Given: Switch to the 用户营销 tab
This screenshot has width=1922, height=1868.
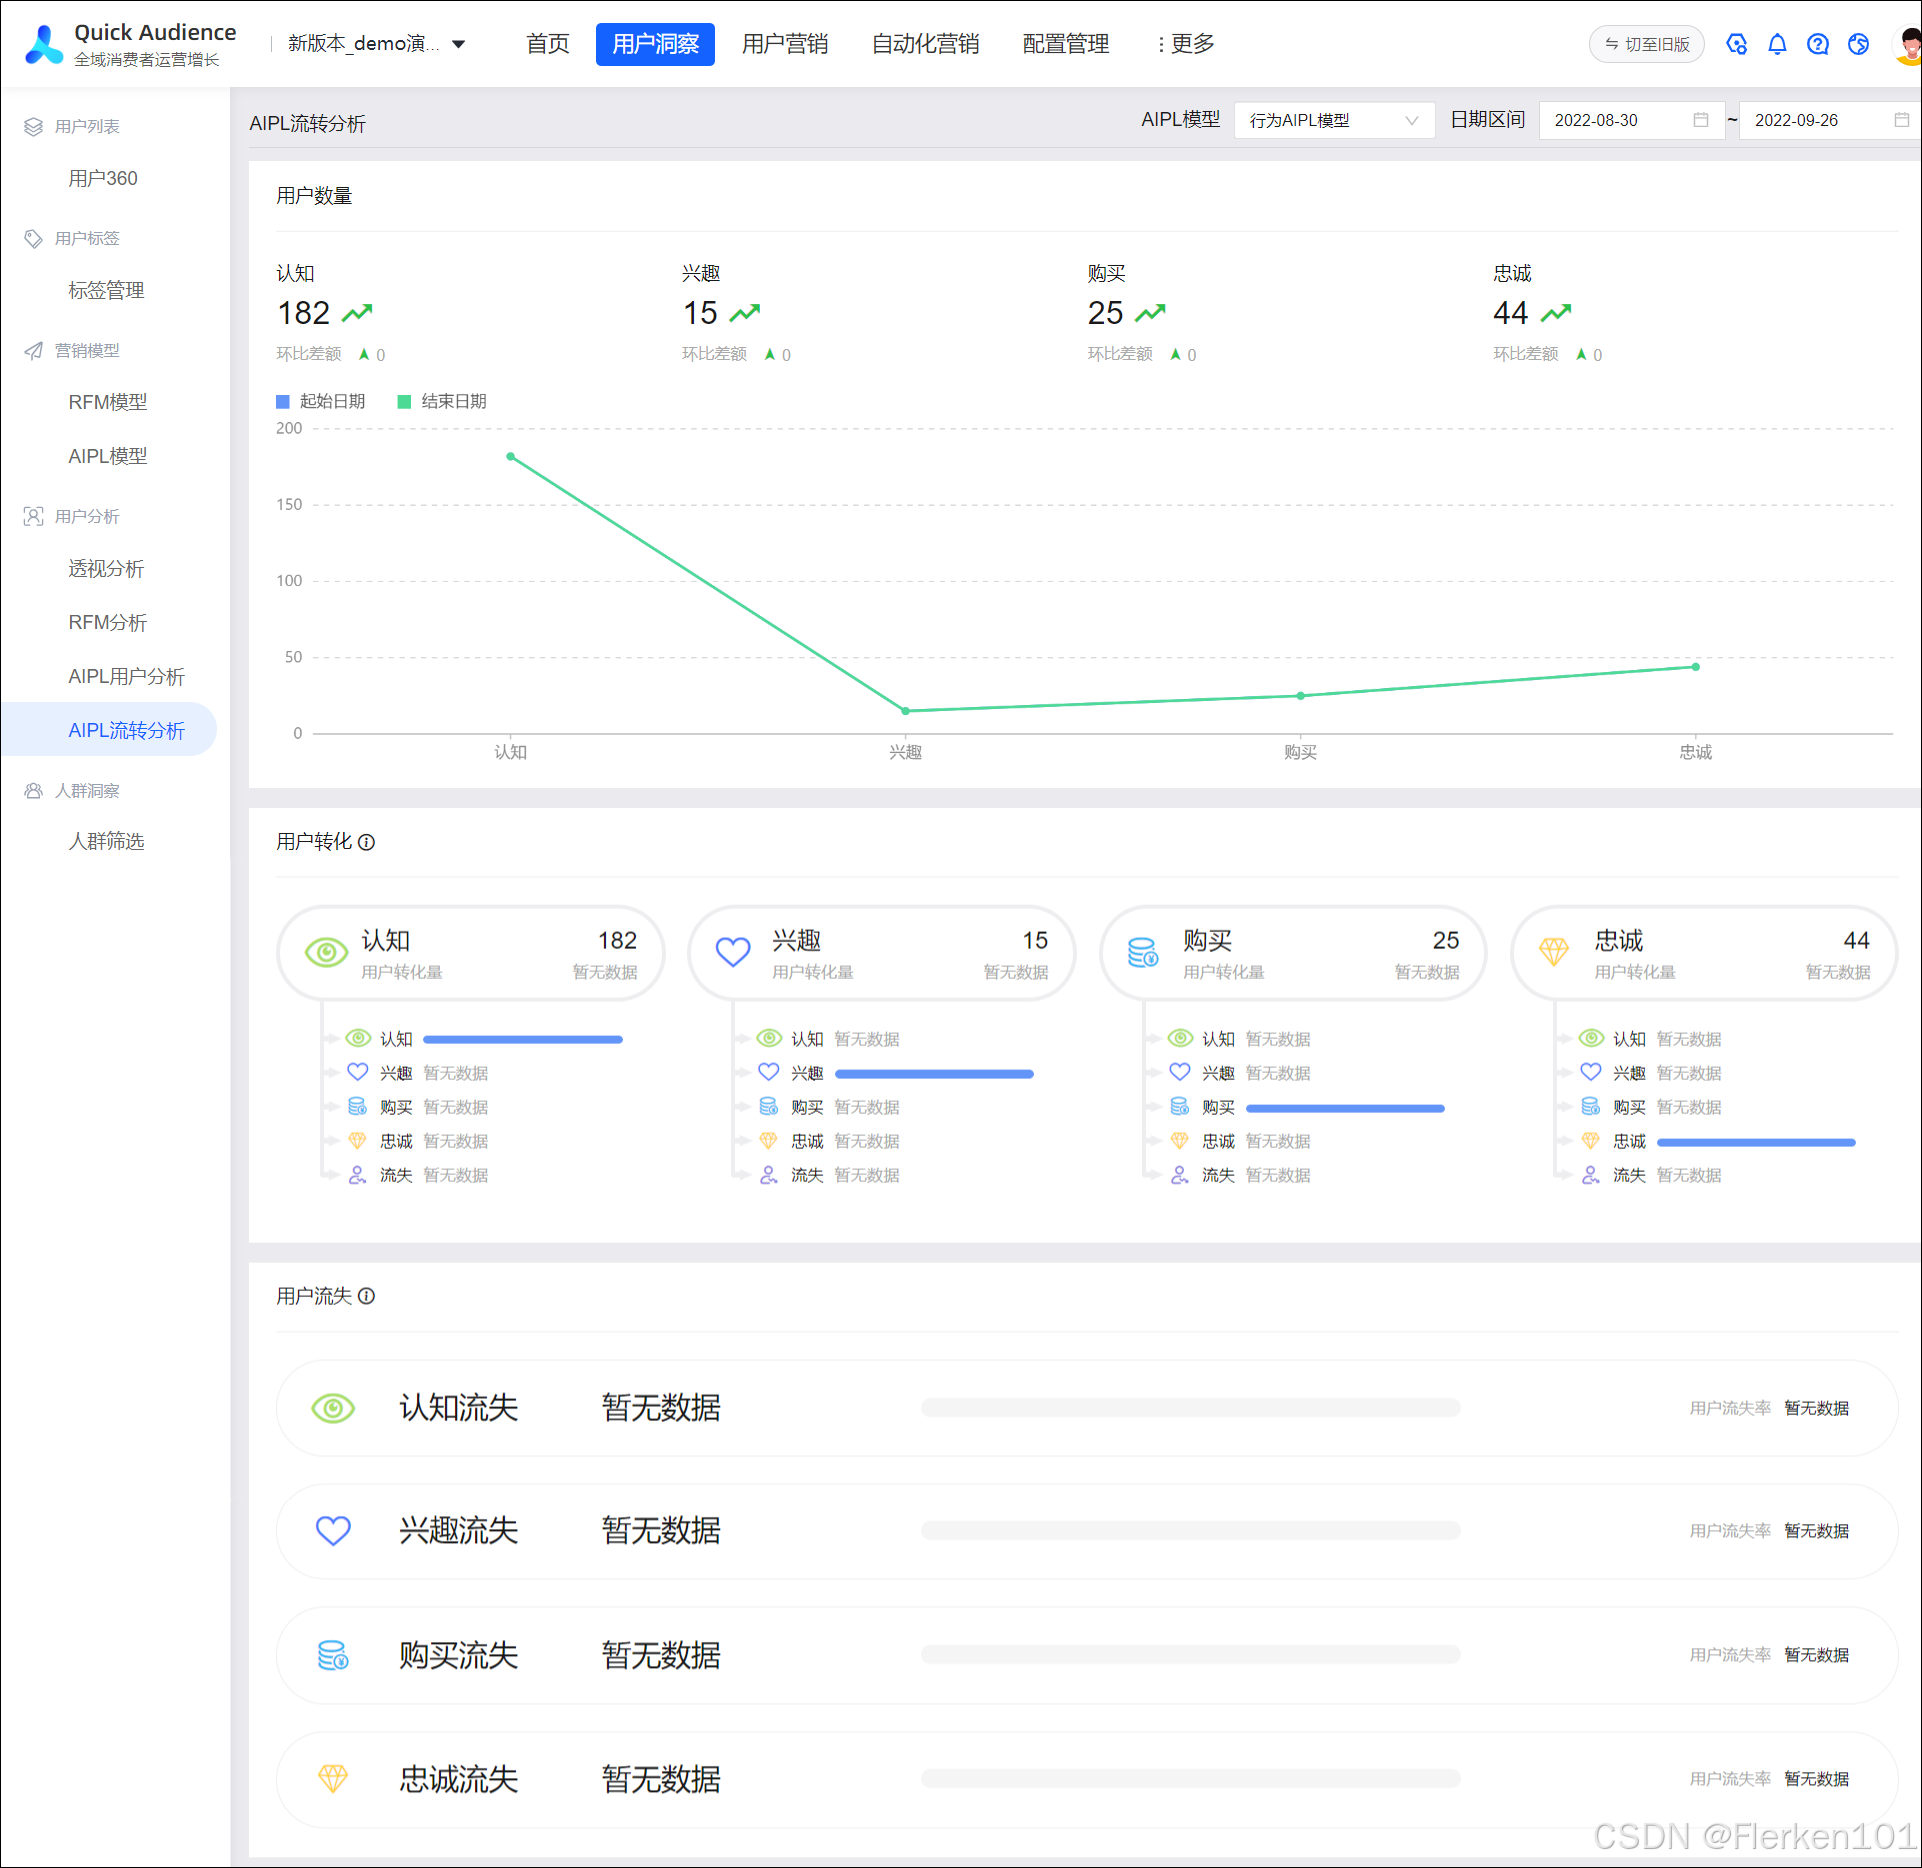Looking at the screenshot, I should point(785,44).
